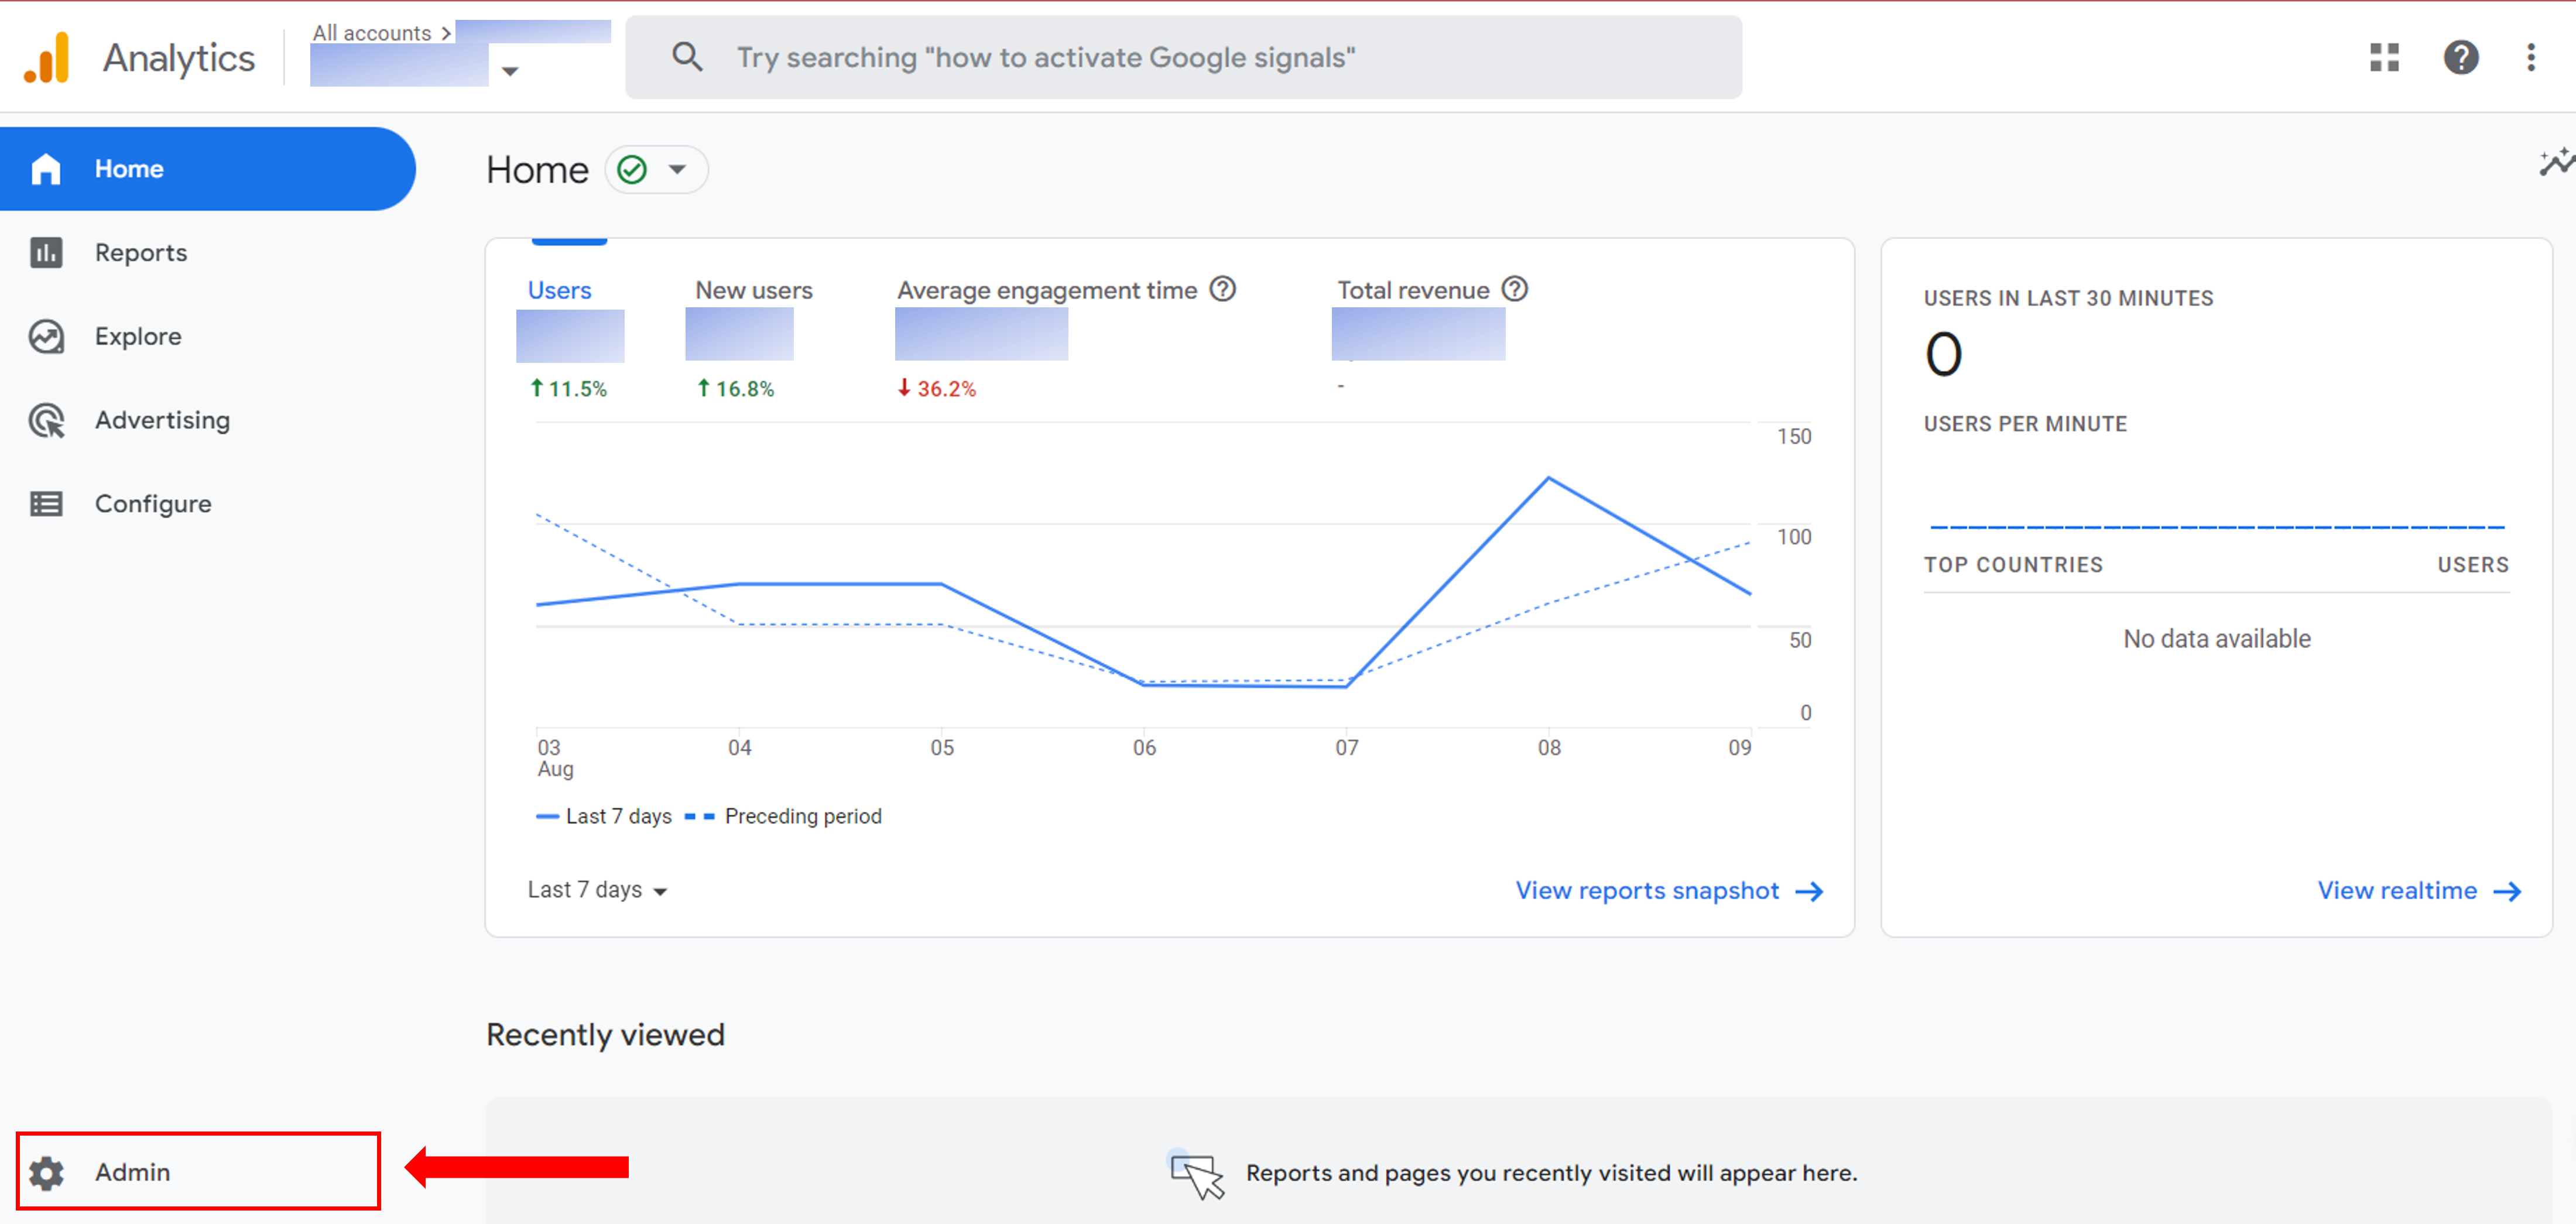Screen dimensions: 2576x1224
Task: Click the Advertising icon in sidebar
Action: point(46,419)
